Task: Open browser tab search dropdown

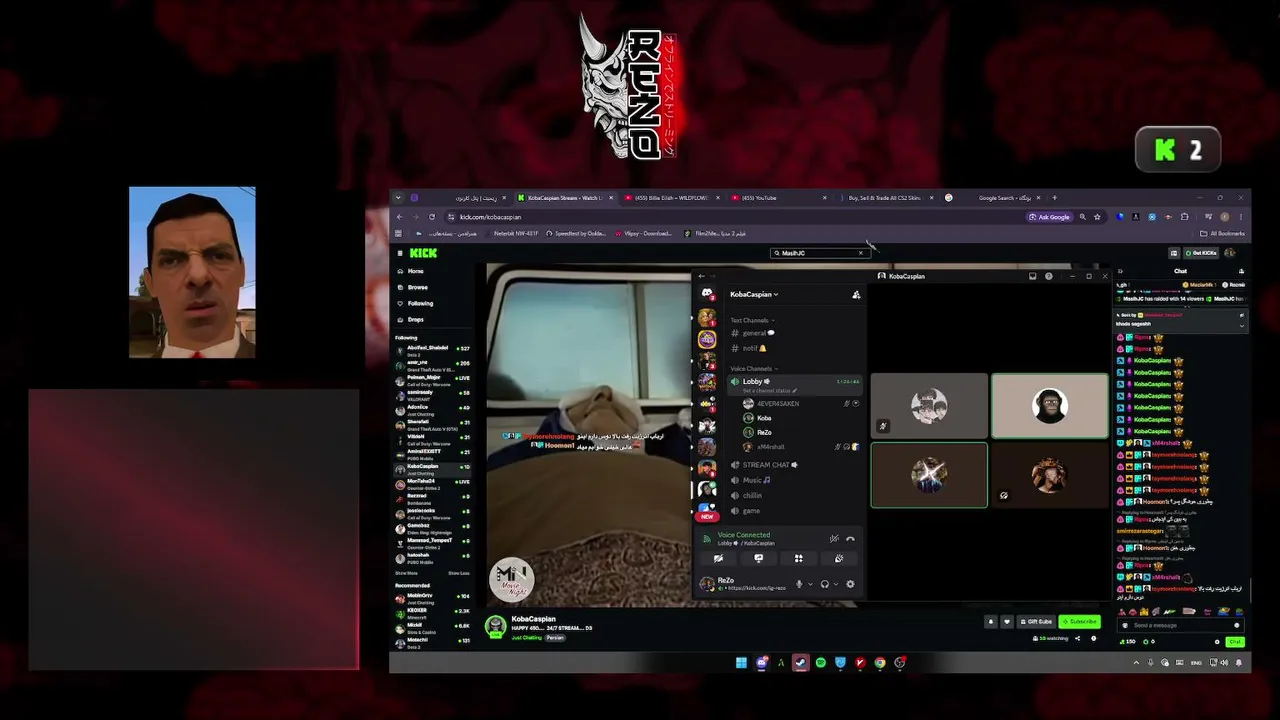Action: pyautogui.click(x=398, y=197)
